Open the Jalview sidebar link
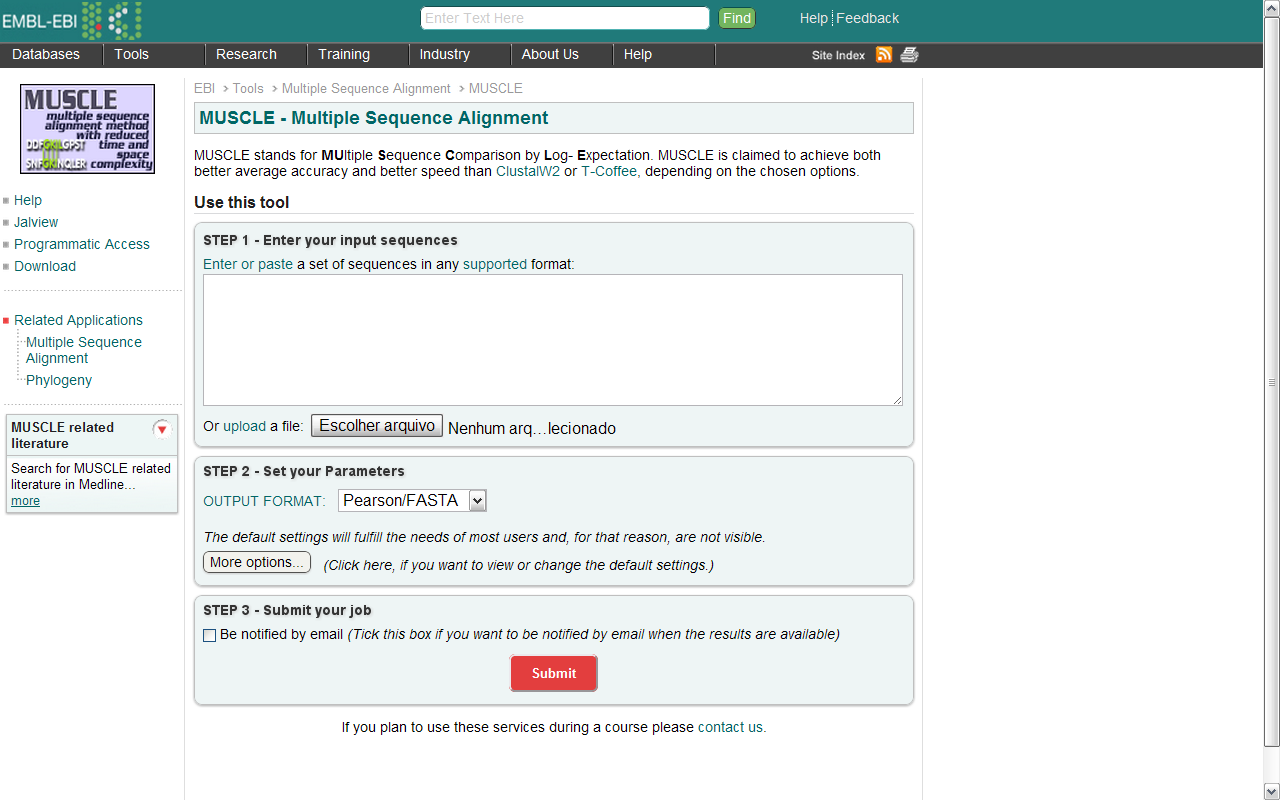The image size is (1280, 800). pyautogui.click(x=36, y=222)
